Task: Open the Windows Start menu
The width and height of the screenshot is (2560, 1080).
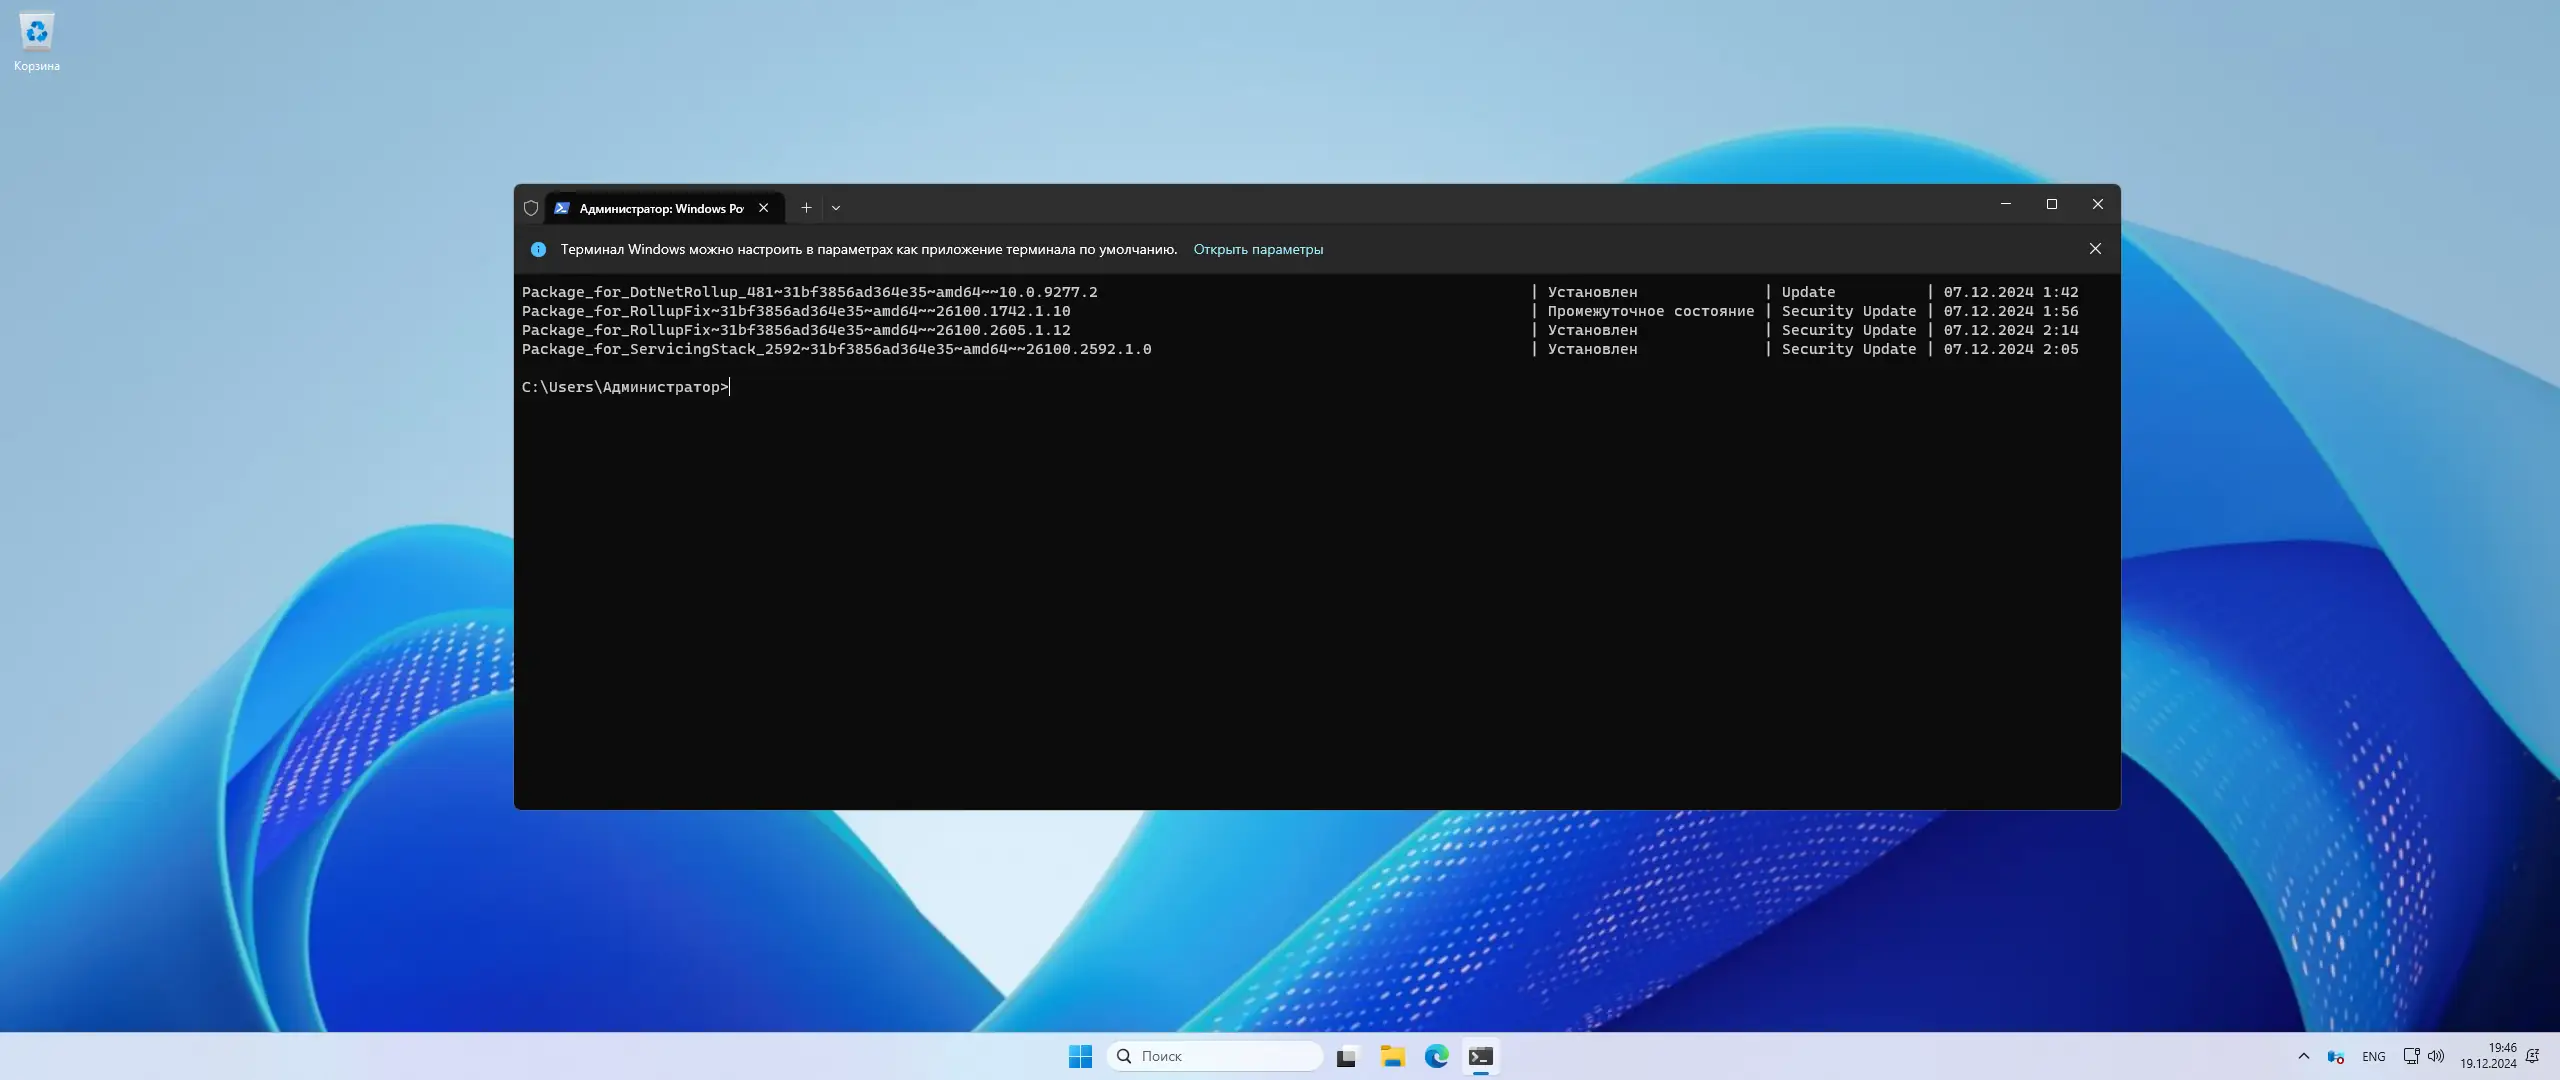Action: click(1080, 1056)
